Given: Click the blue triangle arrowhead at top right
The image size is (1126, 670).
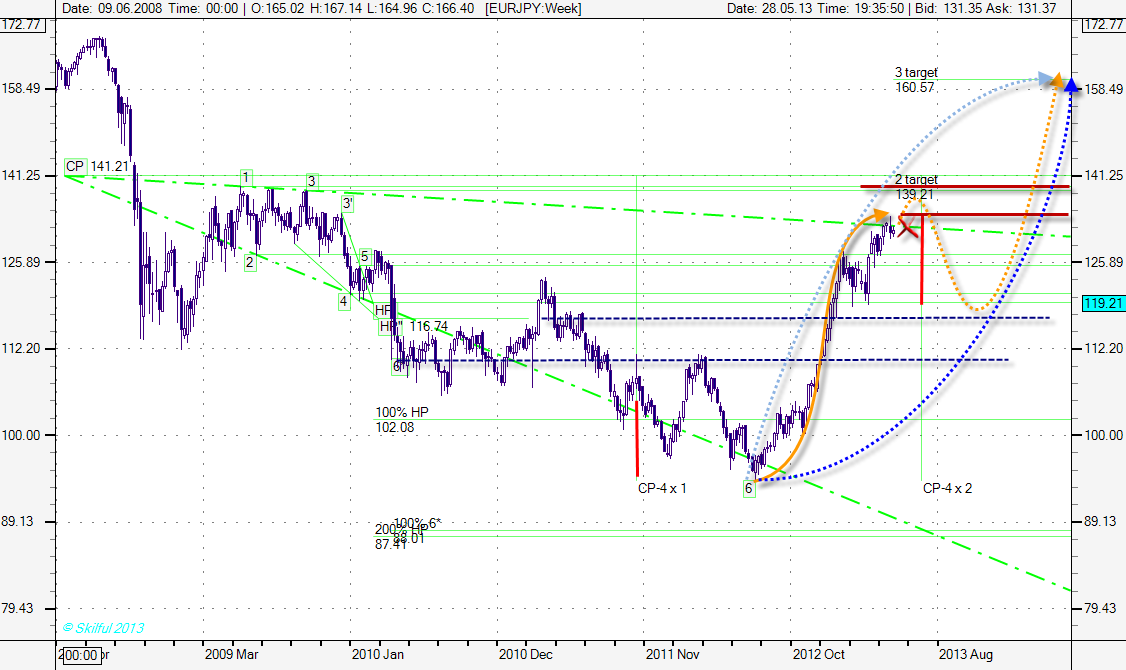Looking at the screenshot, I should (1071, 86).
